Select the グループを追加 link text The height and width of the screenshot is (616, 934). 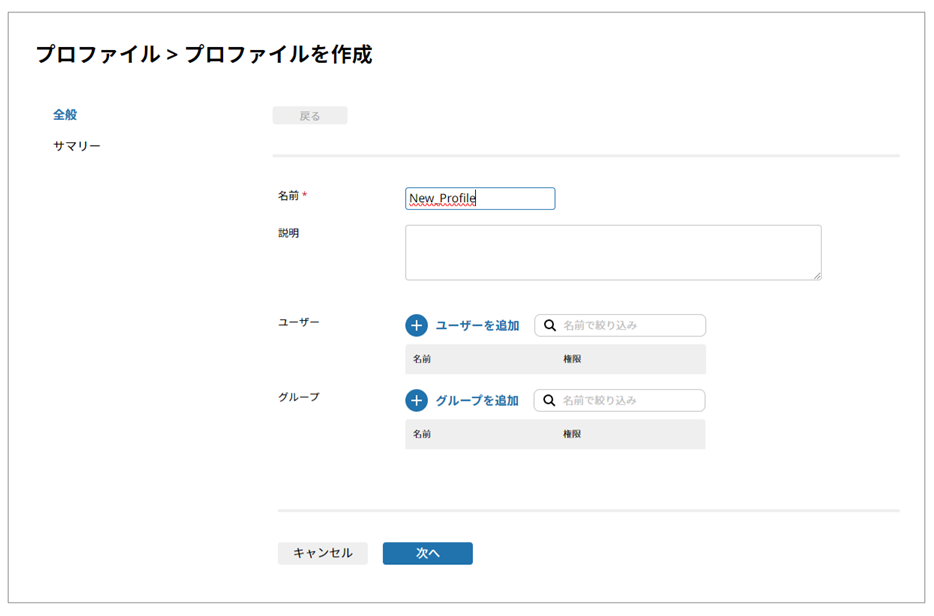(x=477, y=401)
